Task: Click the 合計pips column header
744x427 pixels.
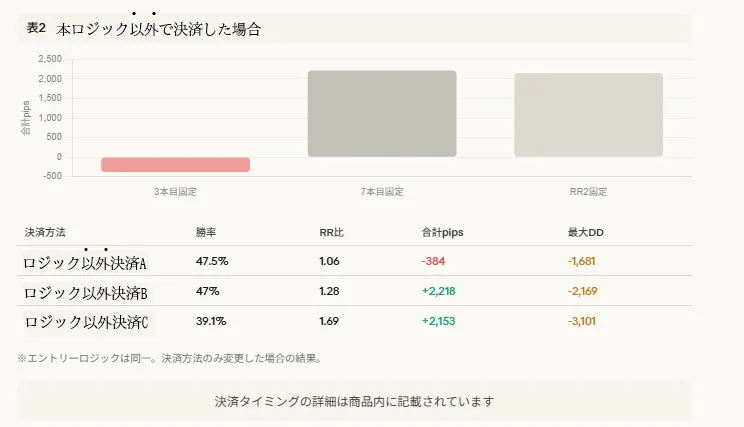Action: pos(443,232)
